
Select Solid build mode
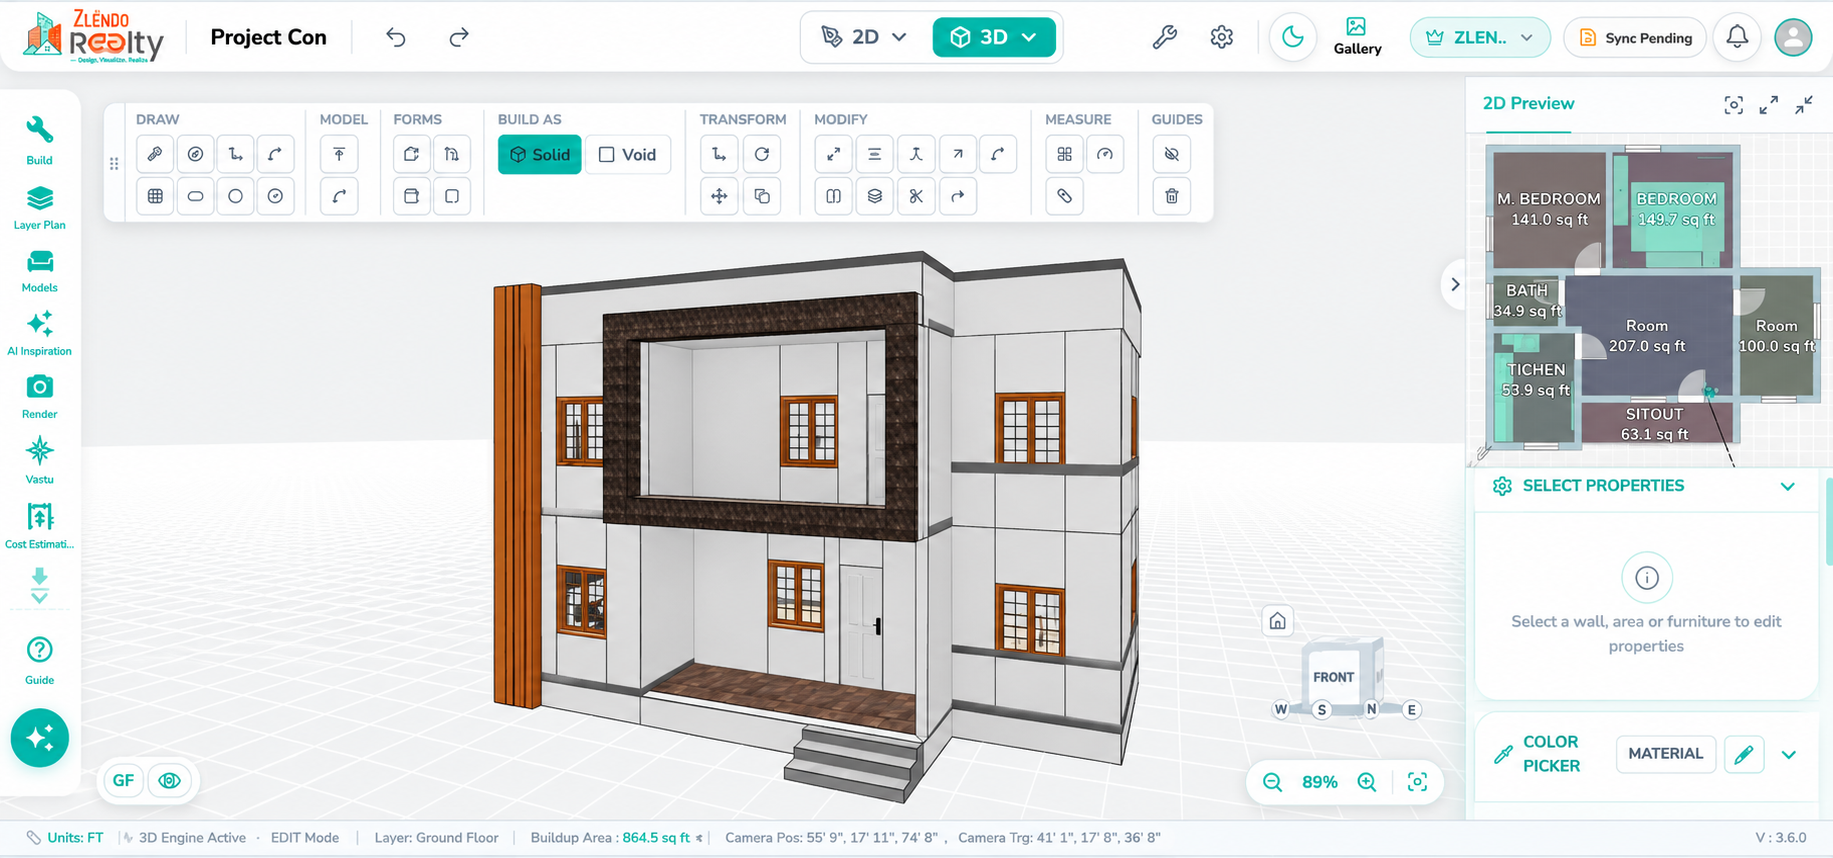point(540,154)
